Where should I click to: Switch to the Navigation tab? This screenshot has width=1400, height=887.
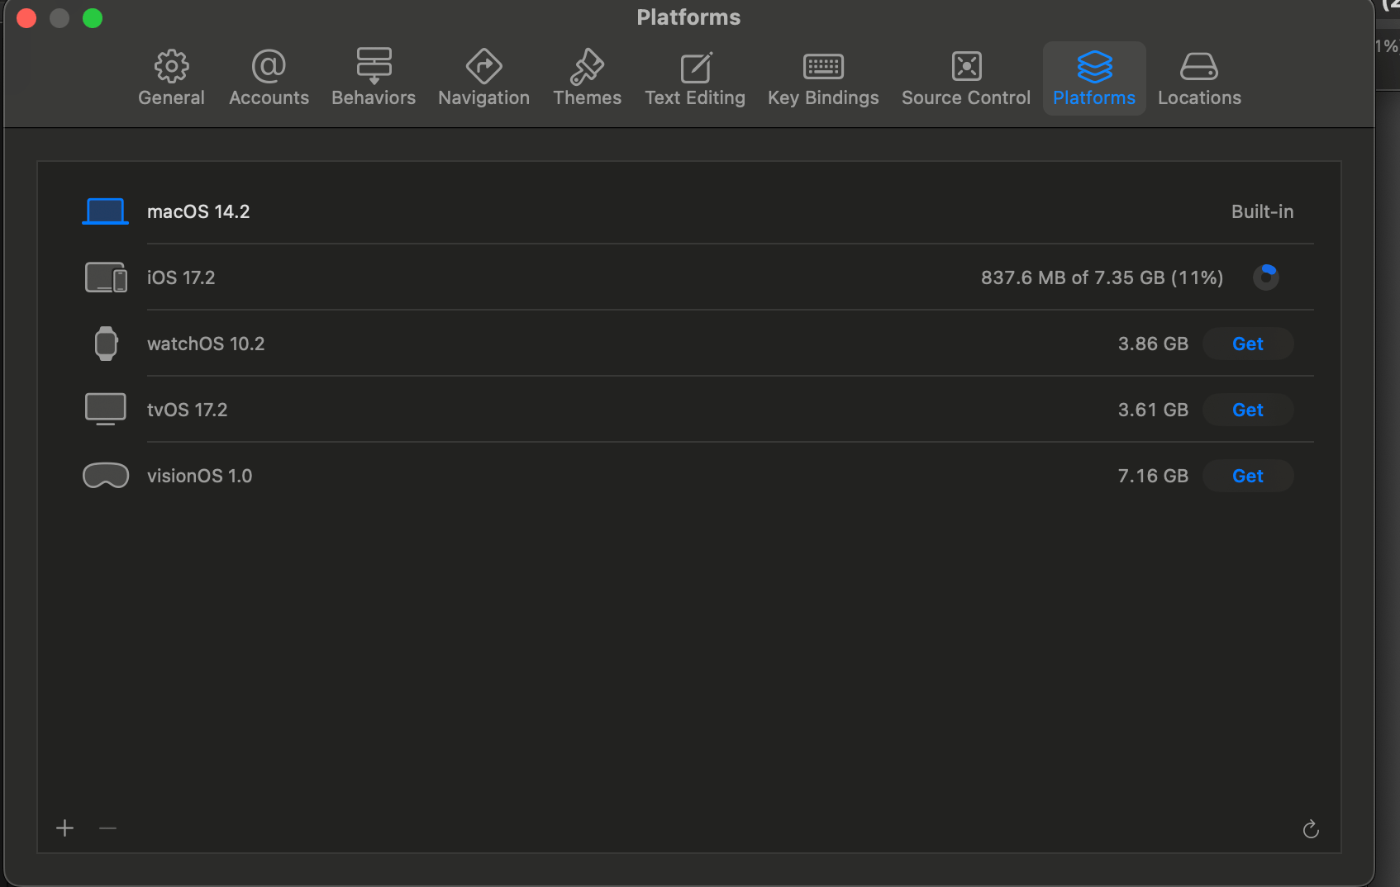pos(483,79)
